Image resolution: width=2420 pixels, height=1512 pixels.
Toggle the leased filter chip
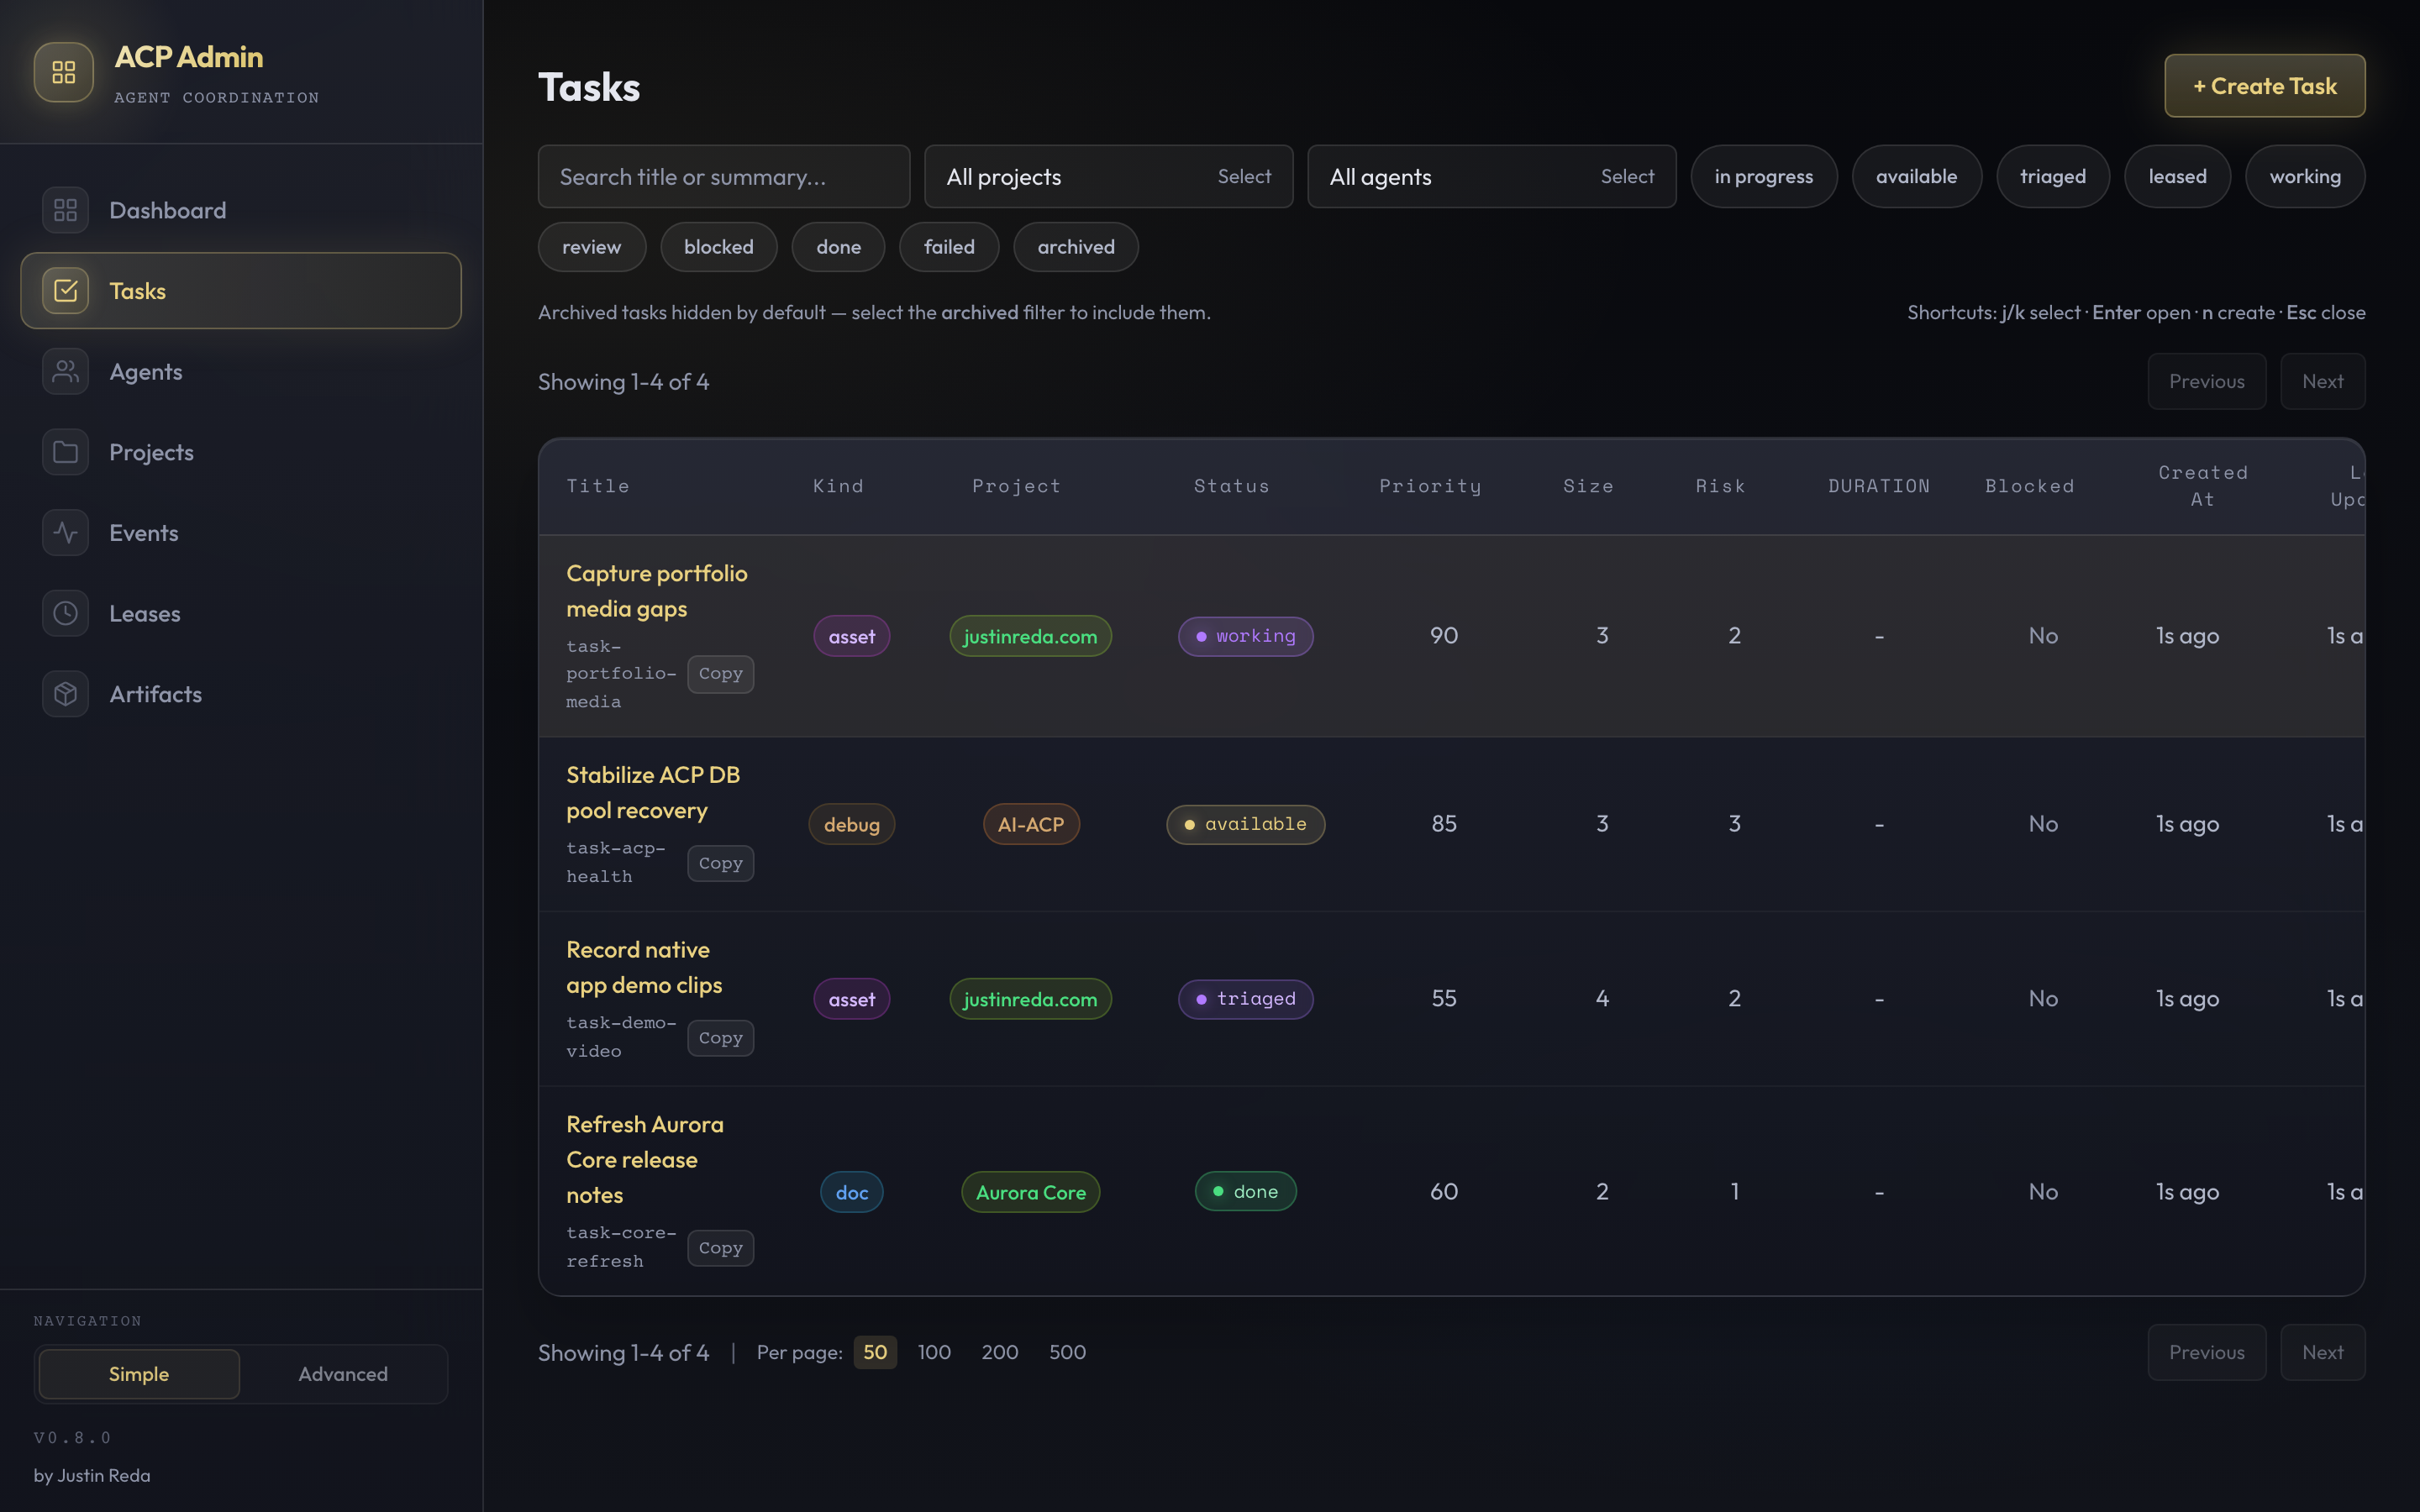2177,176
